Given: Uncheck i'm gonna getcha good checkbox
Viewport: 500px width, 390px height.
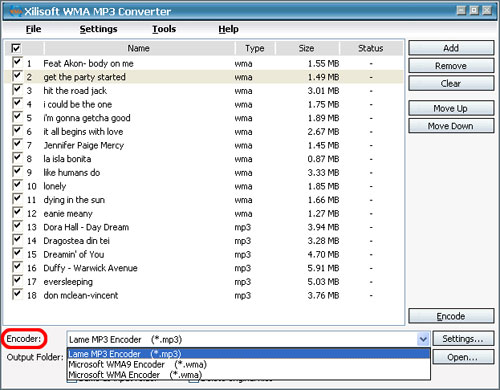Looking at the screenshot, I should (x=17, y=117).
